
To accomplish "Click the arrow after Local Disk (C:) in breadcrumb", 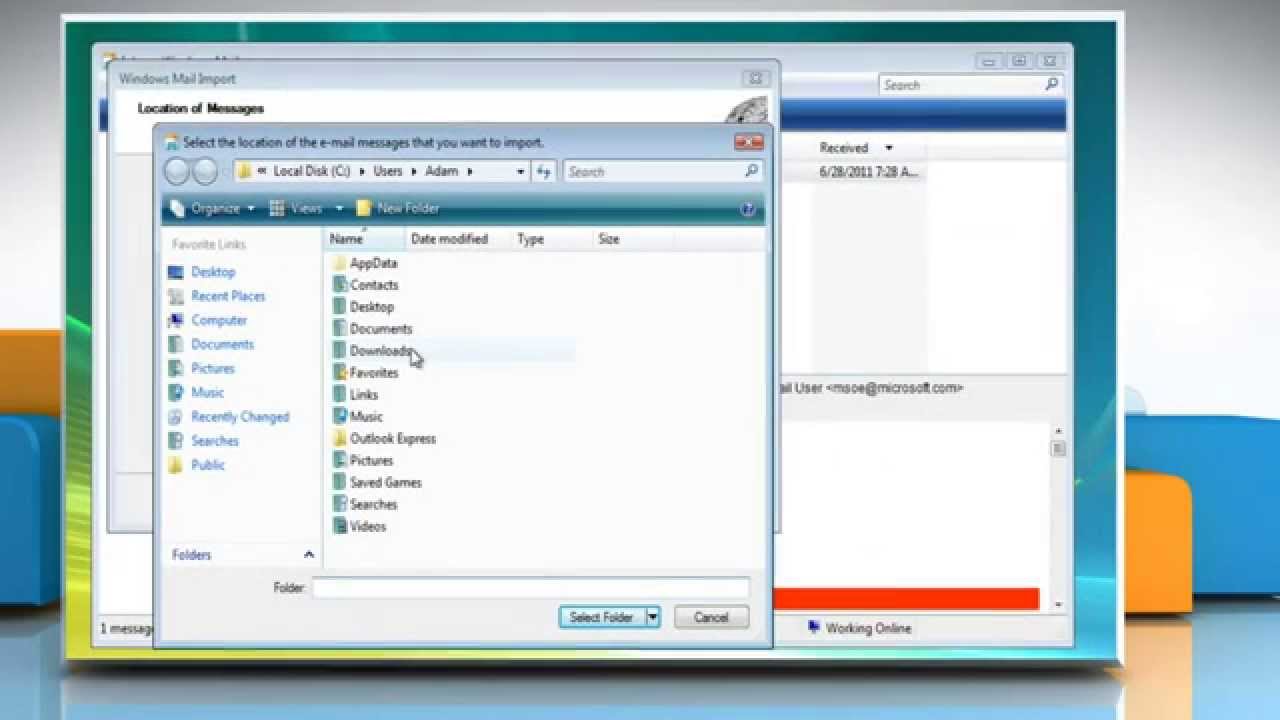I will [x=361, y=171].
